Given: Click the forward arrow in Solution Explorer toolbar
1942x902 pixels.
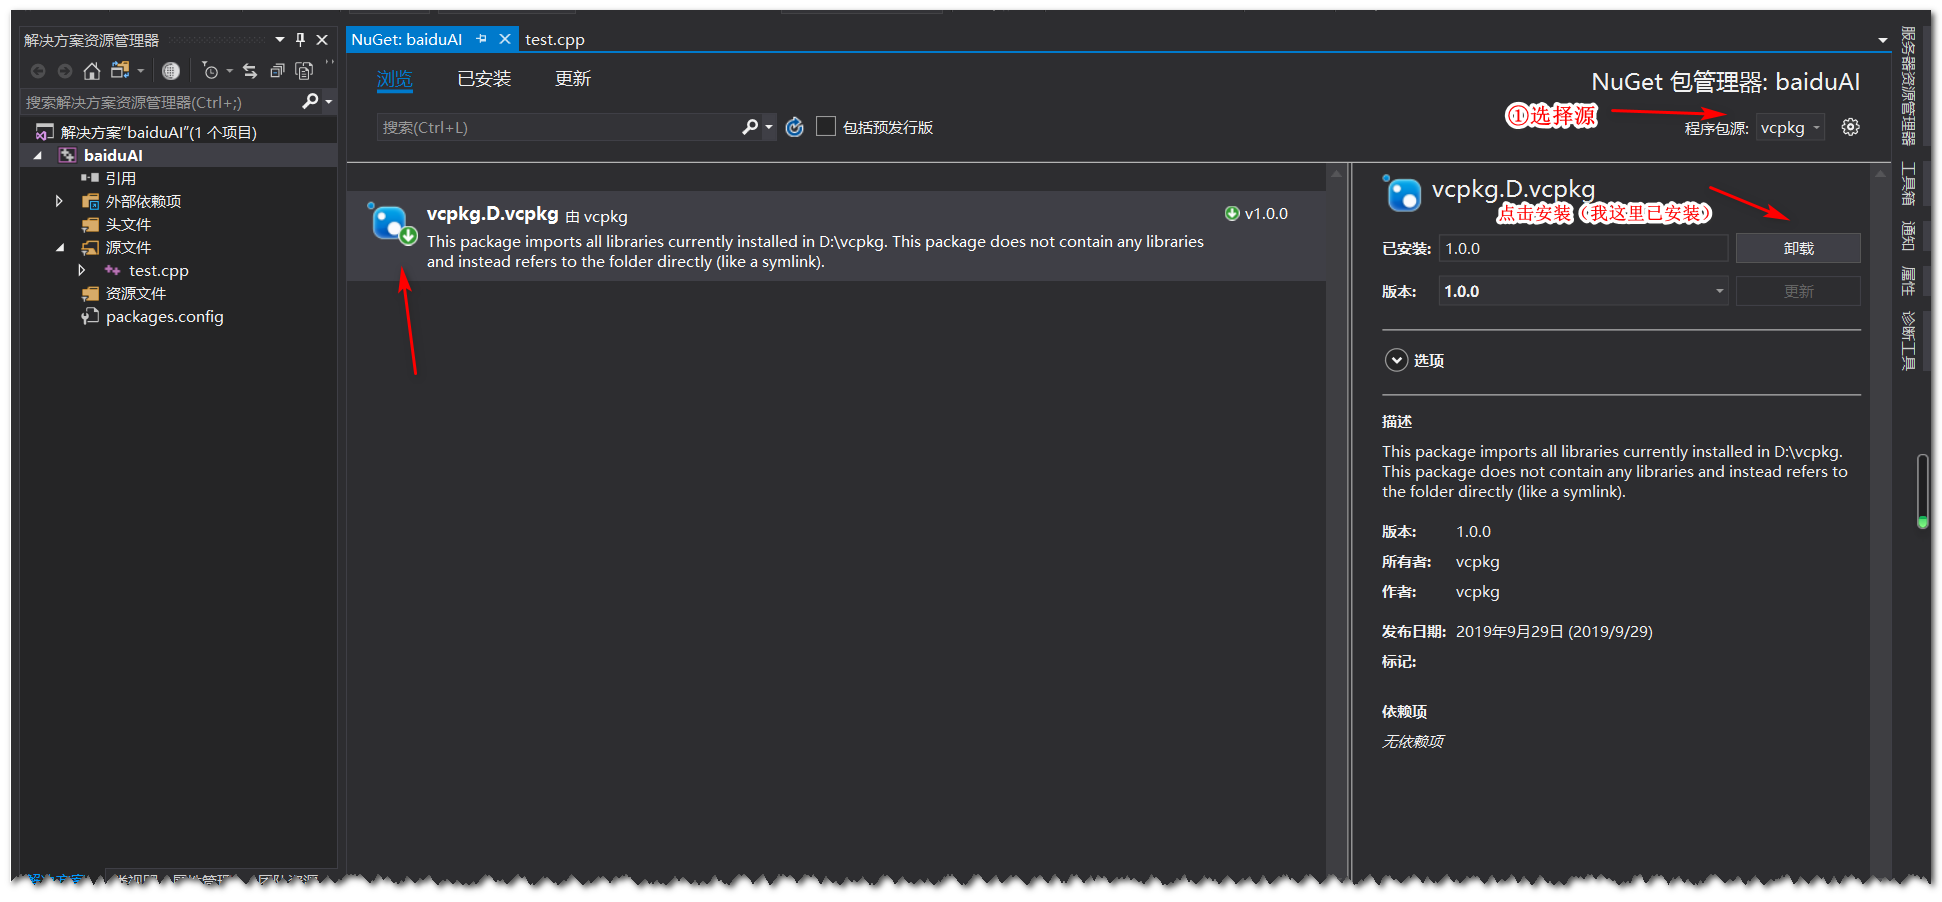Looking at the screenshot, I should [x=65, y=71].
